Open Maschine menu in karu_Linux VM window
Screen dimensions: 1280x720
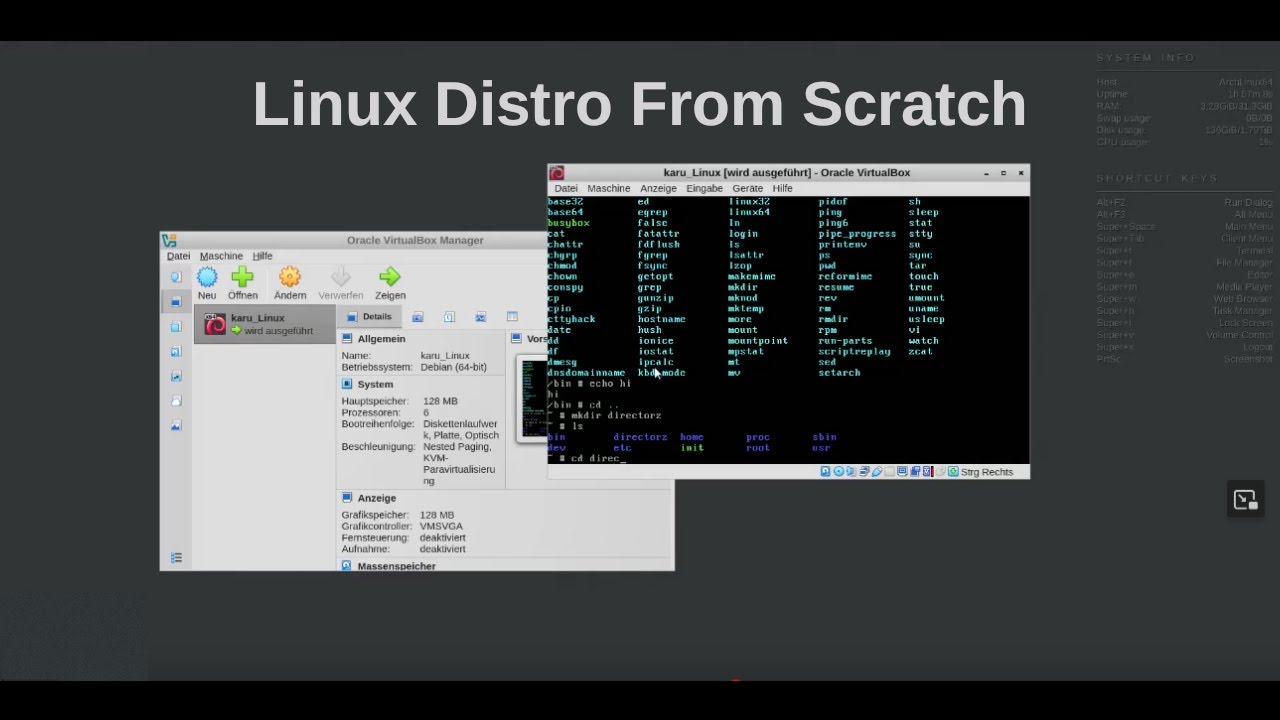[609, 188]
